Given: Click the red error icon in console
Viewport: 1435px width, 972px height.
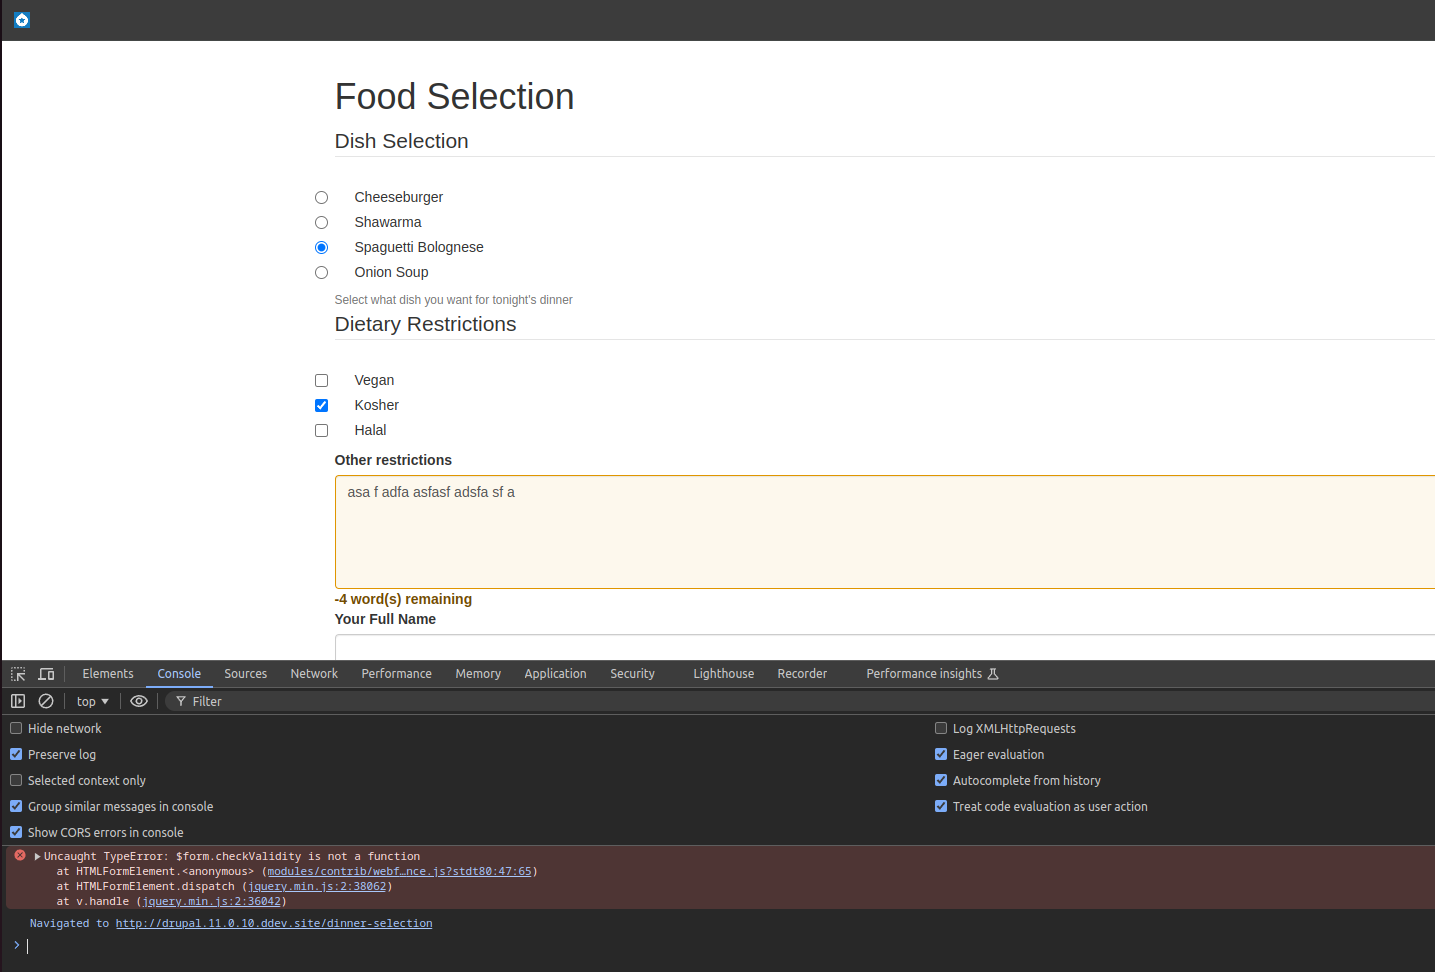Looking at the screenshot, I should tap(20, 856).
